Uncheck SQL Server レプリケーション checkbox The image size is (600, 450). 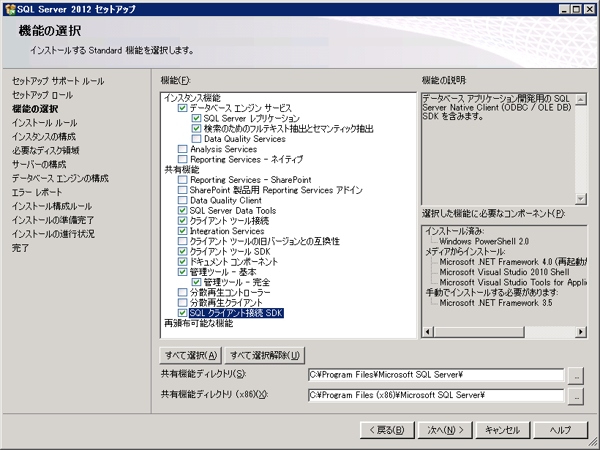[x=196, y=119]
